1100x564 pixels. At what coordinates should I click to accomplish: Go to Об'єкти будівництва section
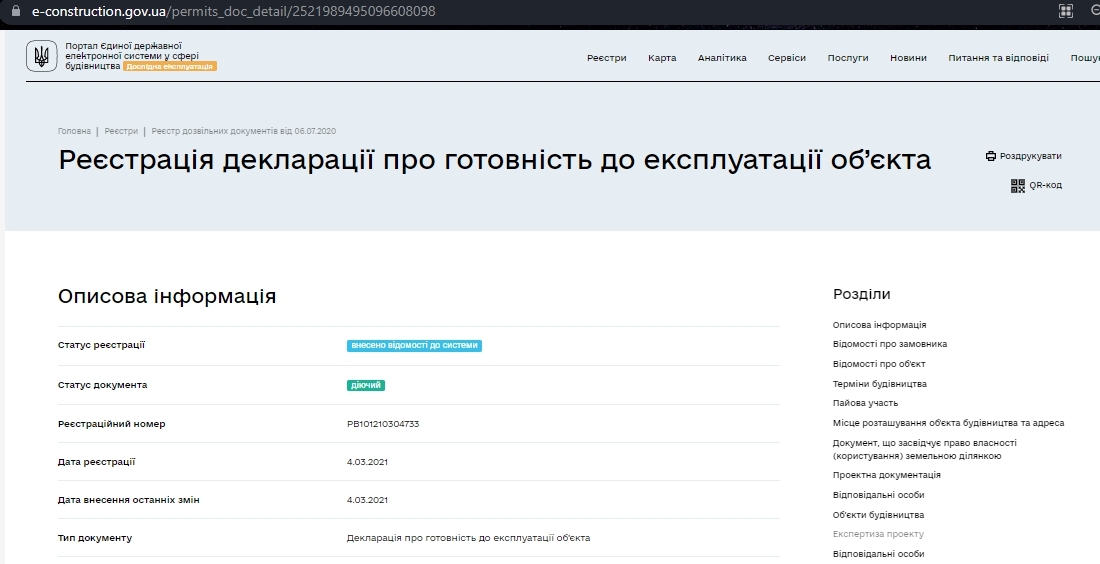point(878,515)
